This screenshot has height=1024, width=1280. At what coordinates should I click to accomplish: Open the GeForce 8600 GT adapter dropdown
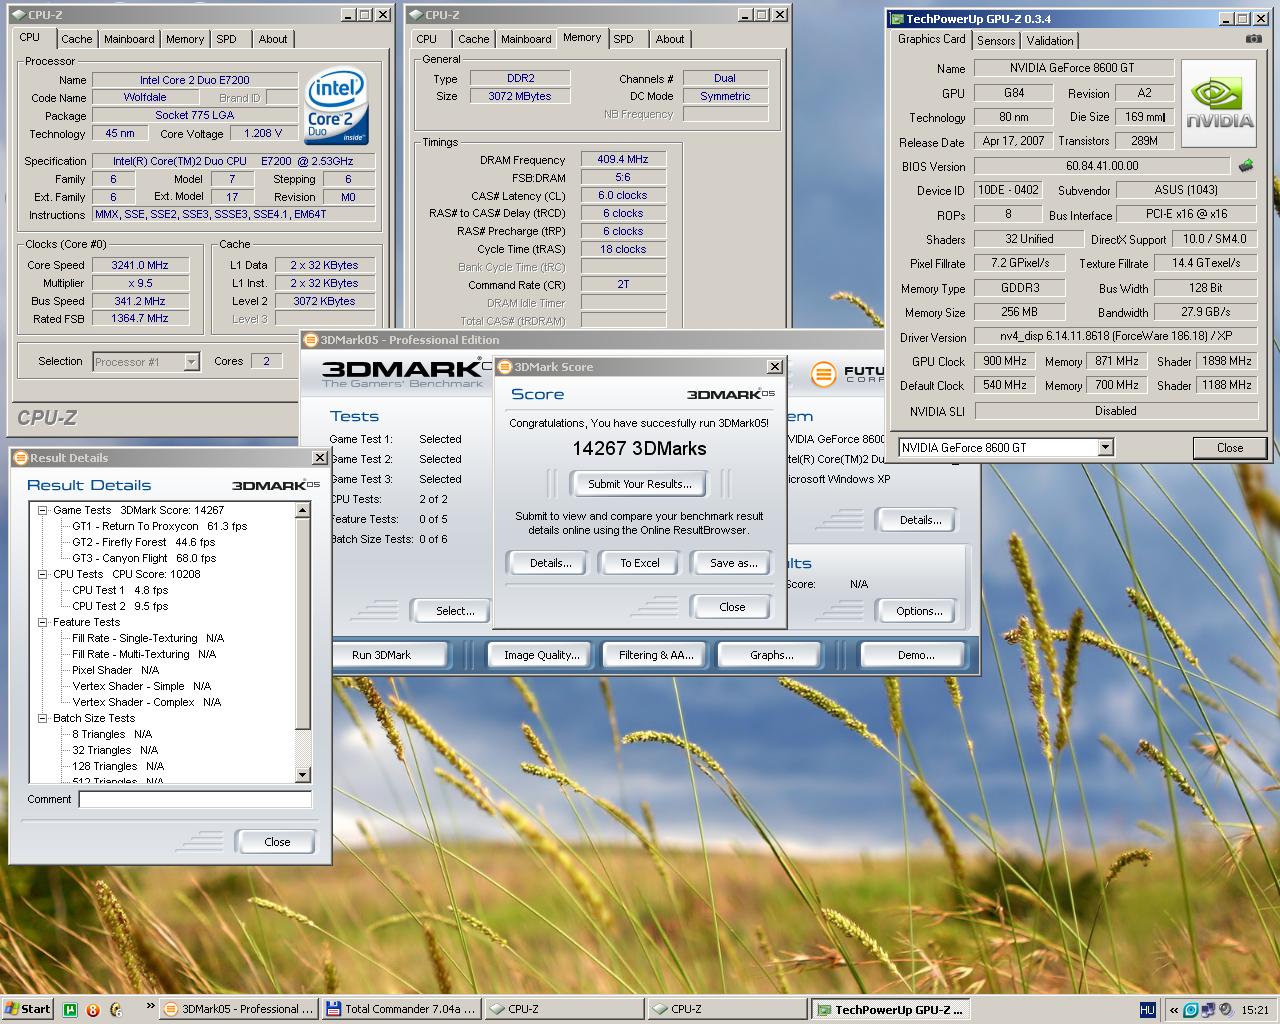click(1105, 448)
